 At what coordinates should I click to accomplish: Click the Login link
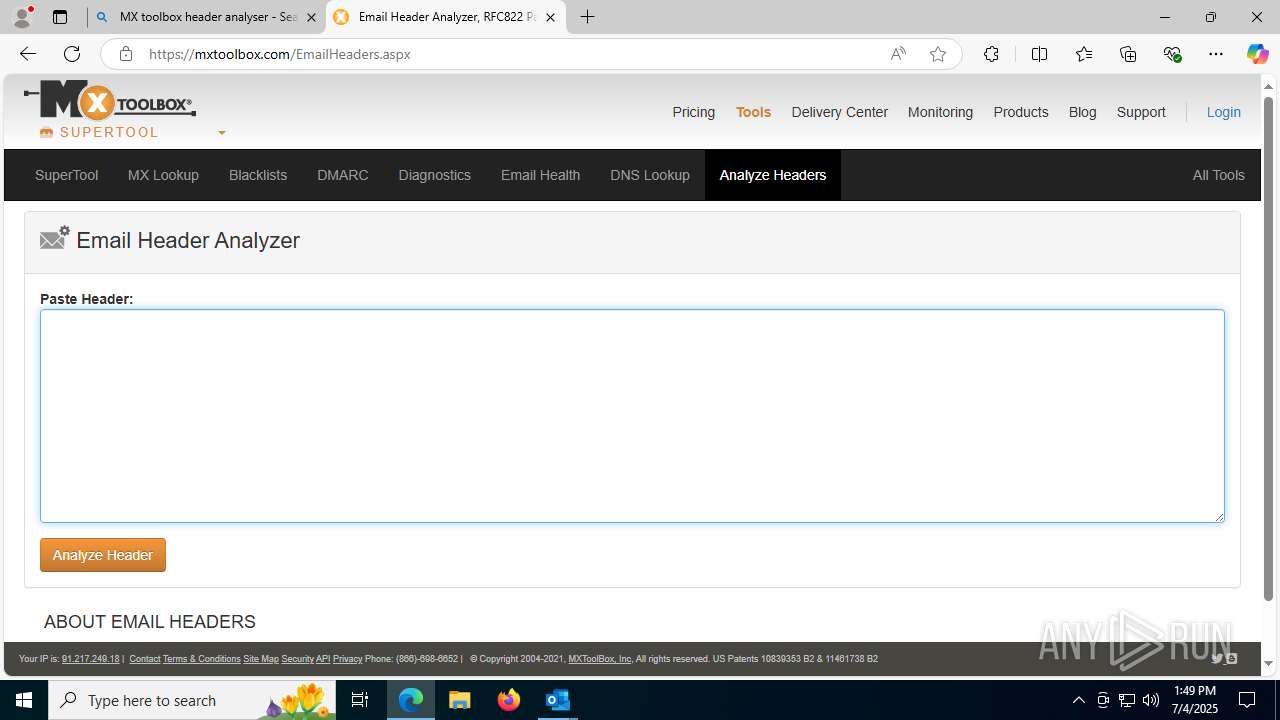point(1223,112)
